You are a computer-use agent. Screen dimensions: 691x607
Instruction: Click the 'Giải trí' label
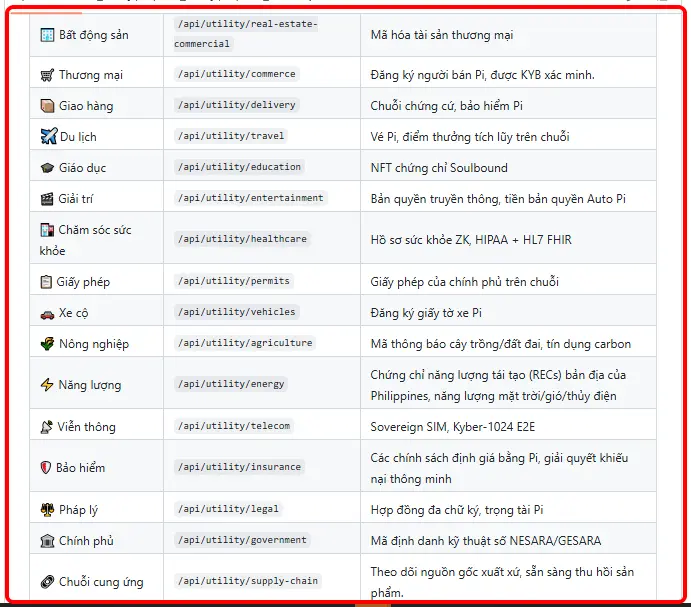pos(75,199)
